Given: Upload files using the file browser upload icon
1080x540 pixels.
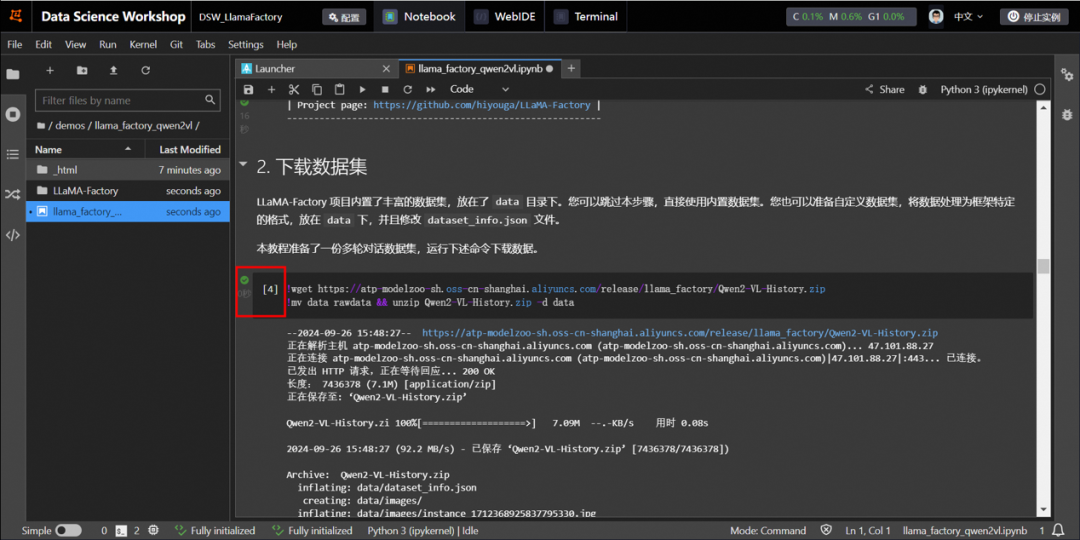Looking at the screenshot, I should tap(113, 70).
